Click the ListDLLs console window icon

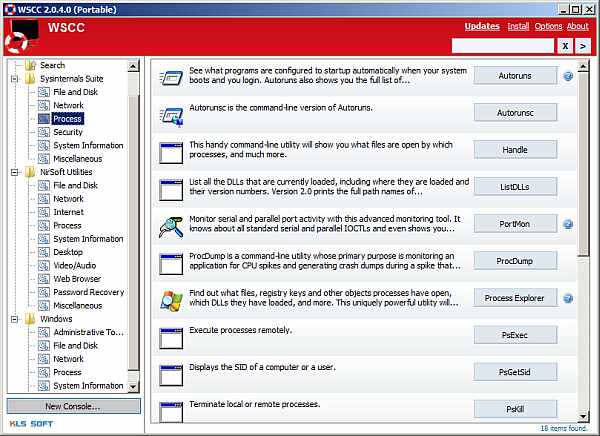(171, 190)
